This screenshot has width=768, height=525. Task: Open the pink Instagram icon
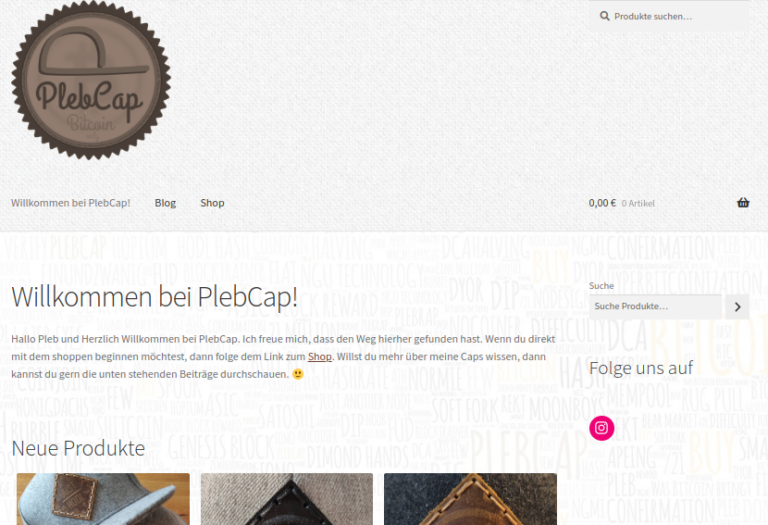coord(601,428)
